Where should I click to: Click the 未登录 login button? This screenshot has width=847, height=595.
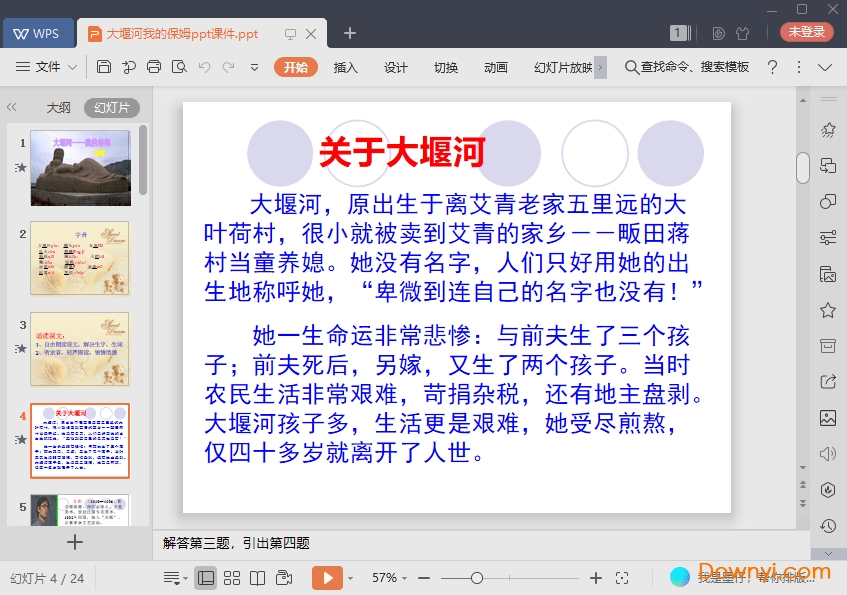806,32
